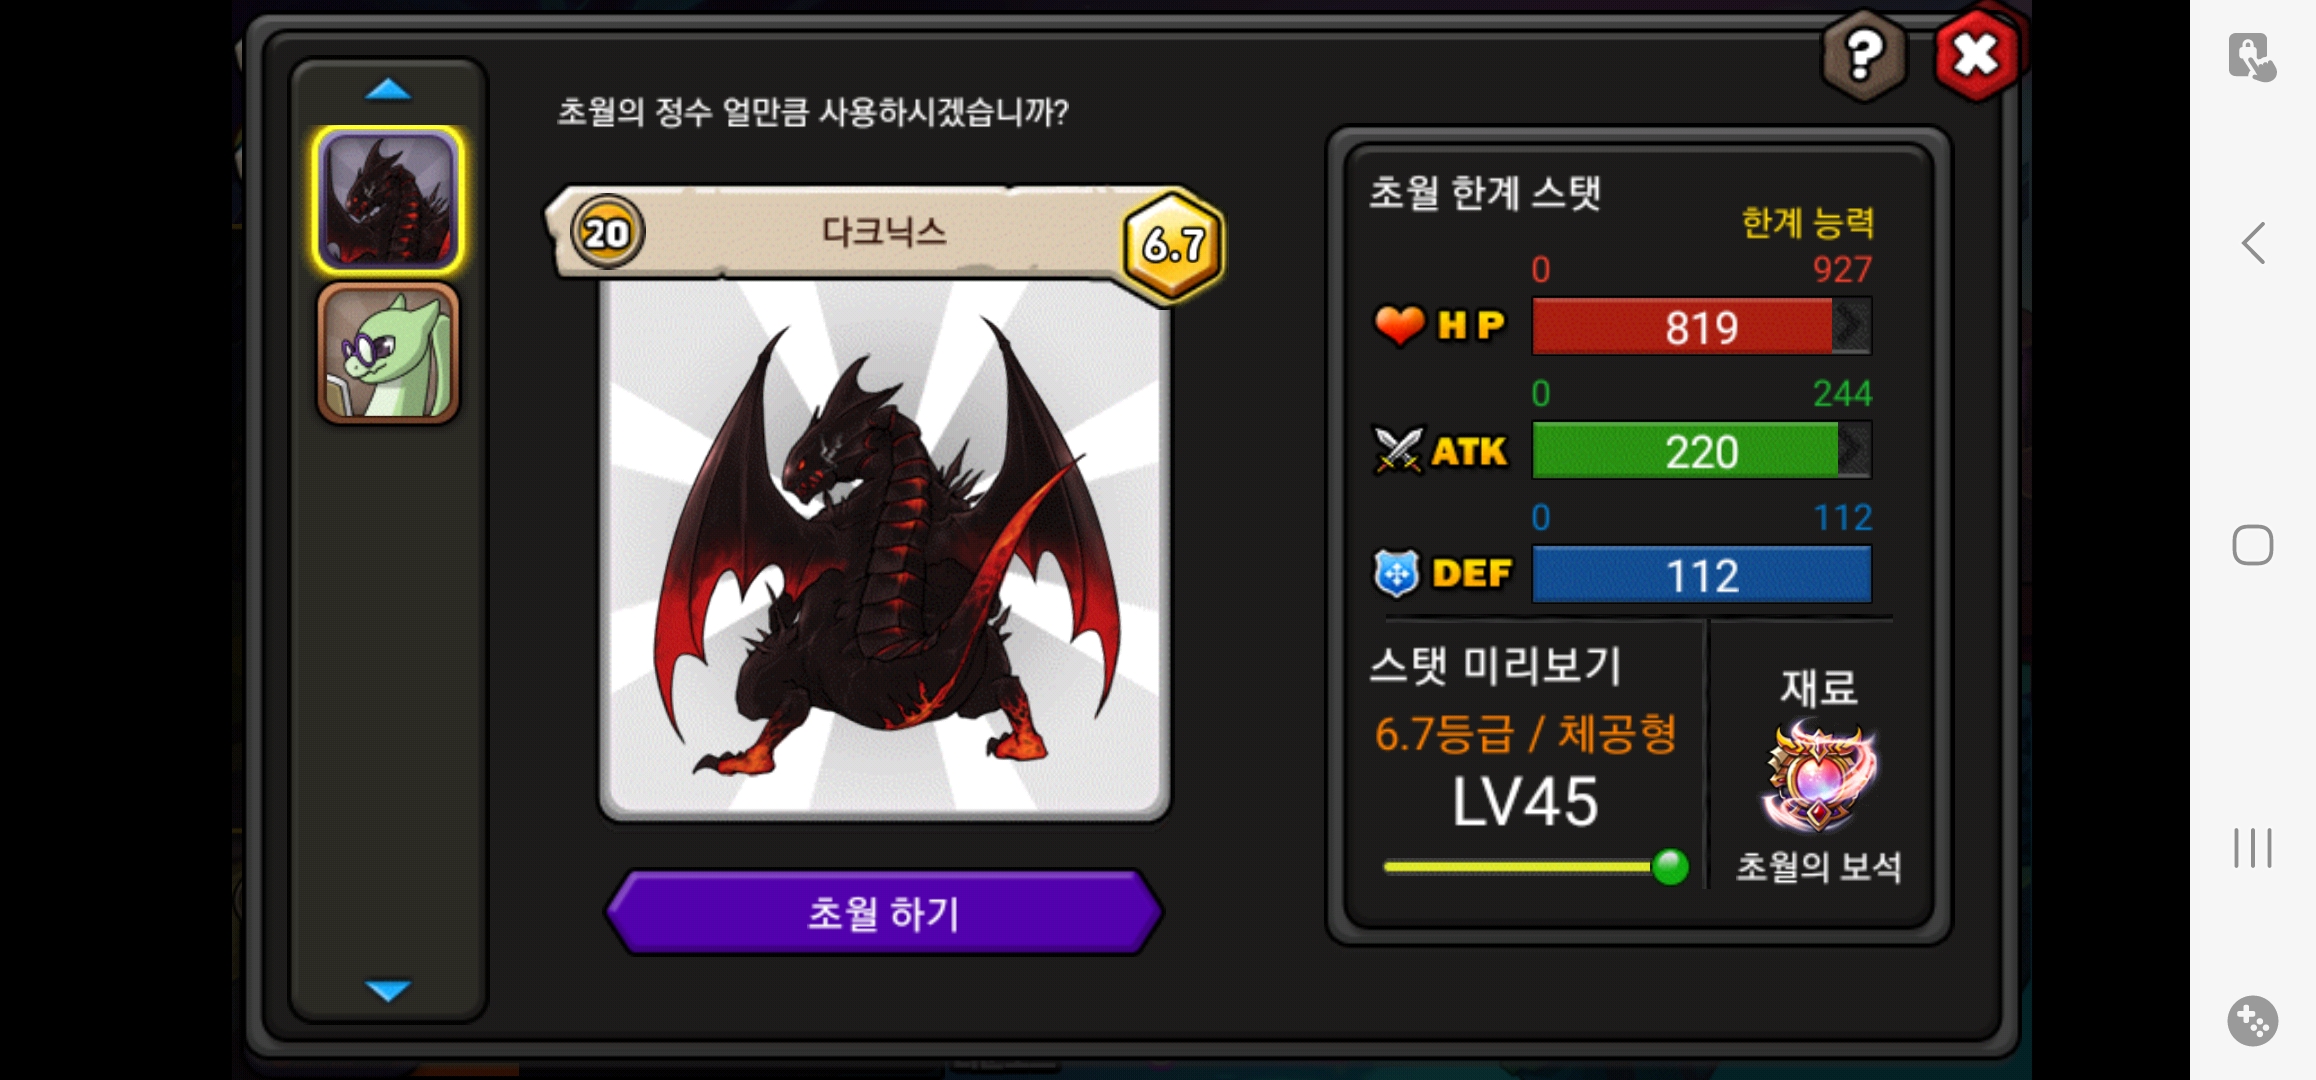Select the green dragon with glasses thumbnail
This screenshot has height=1080, width=2316.
[388, 353]
